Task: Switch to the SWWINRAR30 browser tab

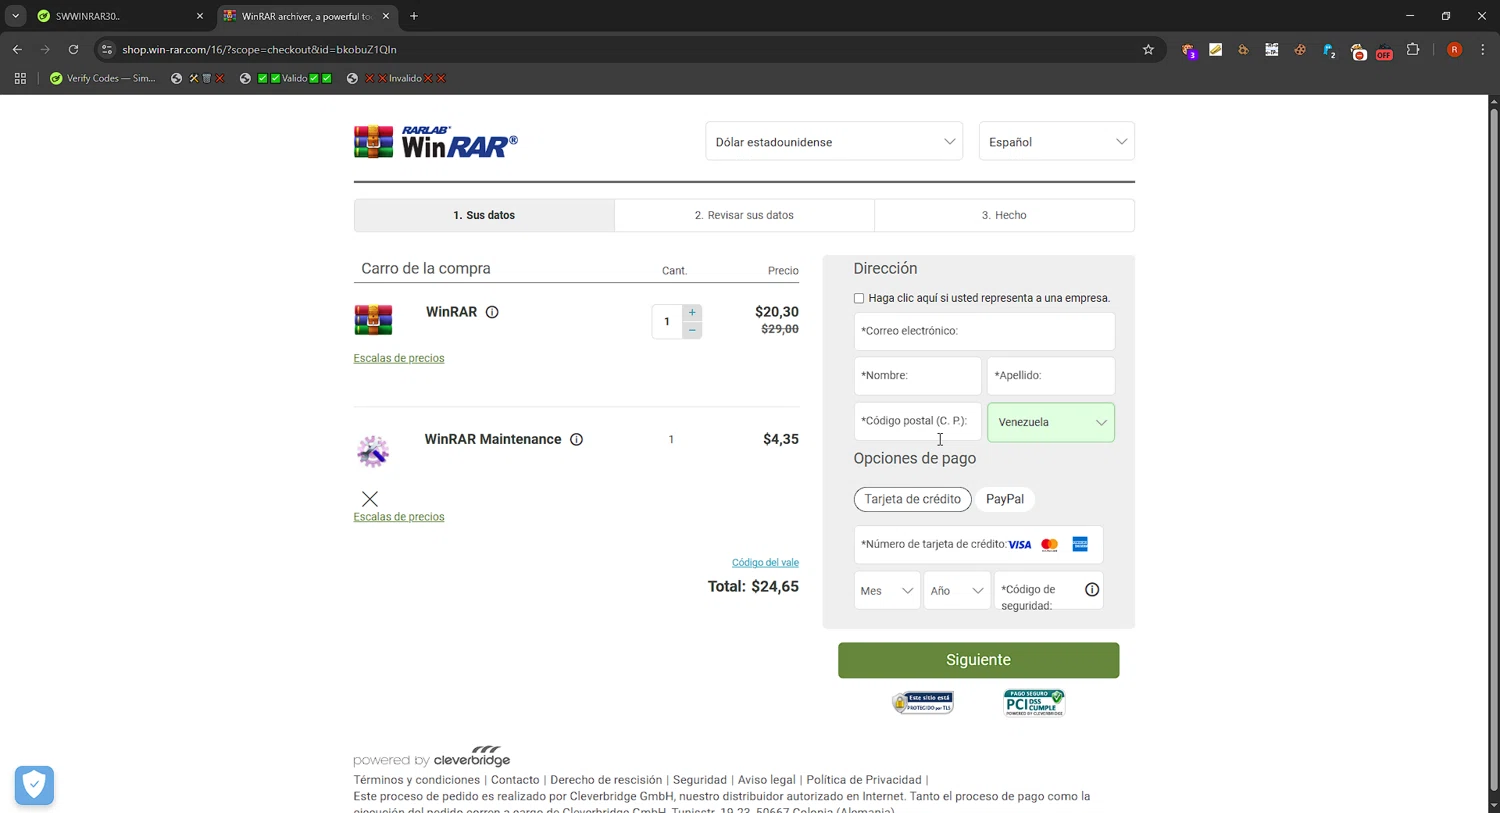Action: [x=120, y=17]
